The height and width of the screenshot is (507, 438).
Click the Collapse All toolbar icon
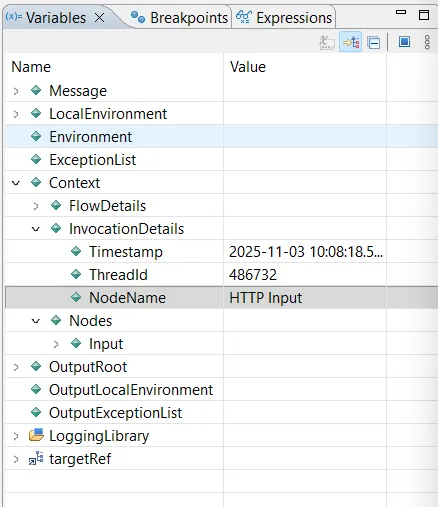374,43
